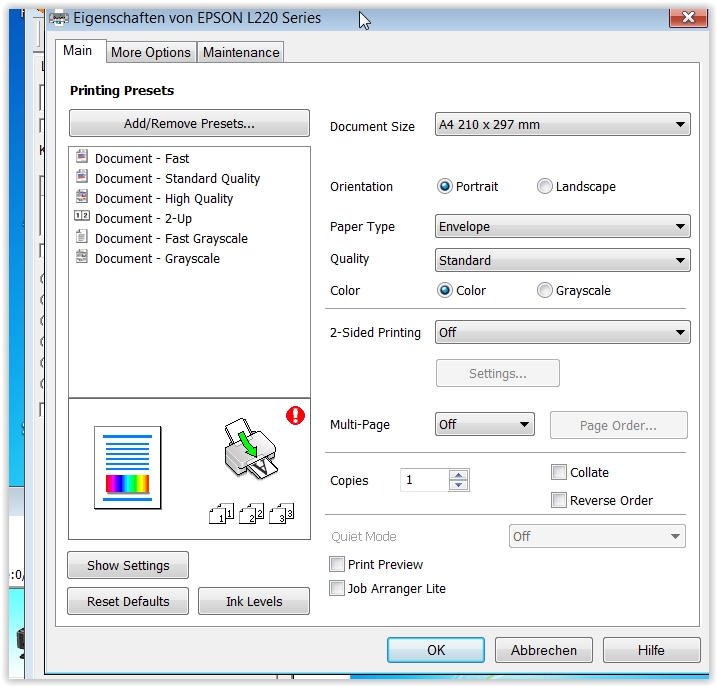The width and height of the screenshot is (717, 687).
Task: Increase copies with the up arrow
Action: 459,475
